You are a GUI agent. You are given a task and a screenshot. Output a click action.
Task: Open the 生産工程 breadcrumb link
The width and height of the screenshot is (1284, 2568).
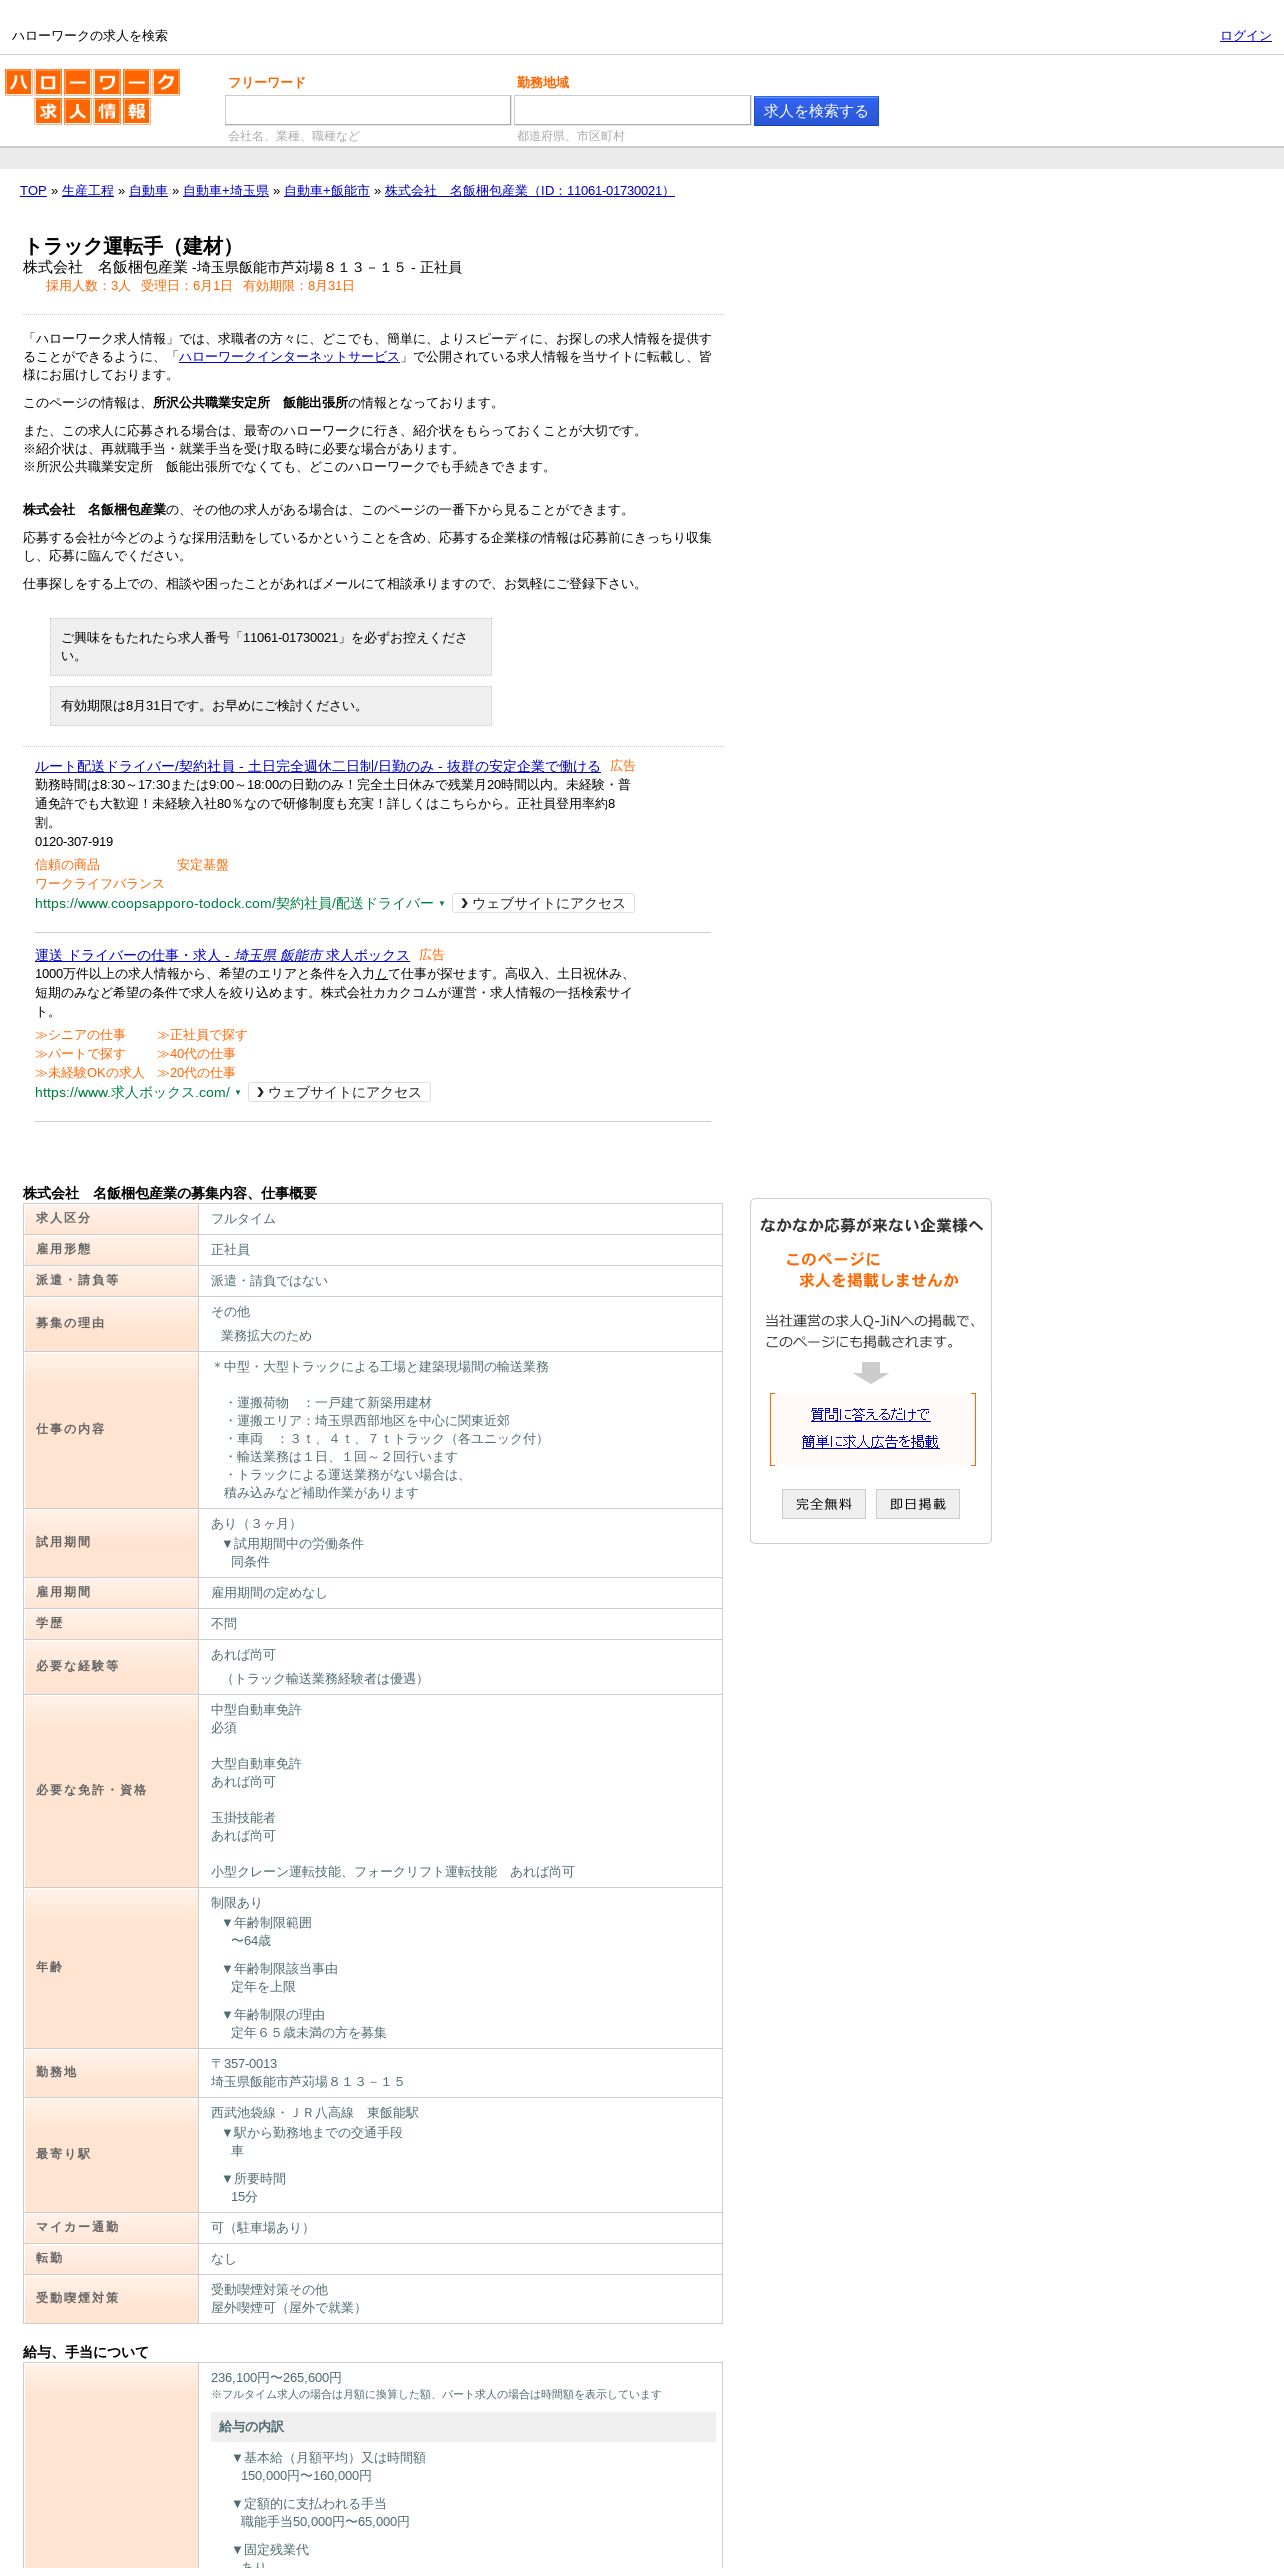pos(88,191)
